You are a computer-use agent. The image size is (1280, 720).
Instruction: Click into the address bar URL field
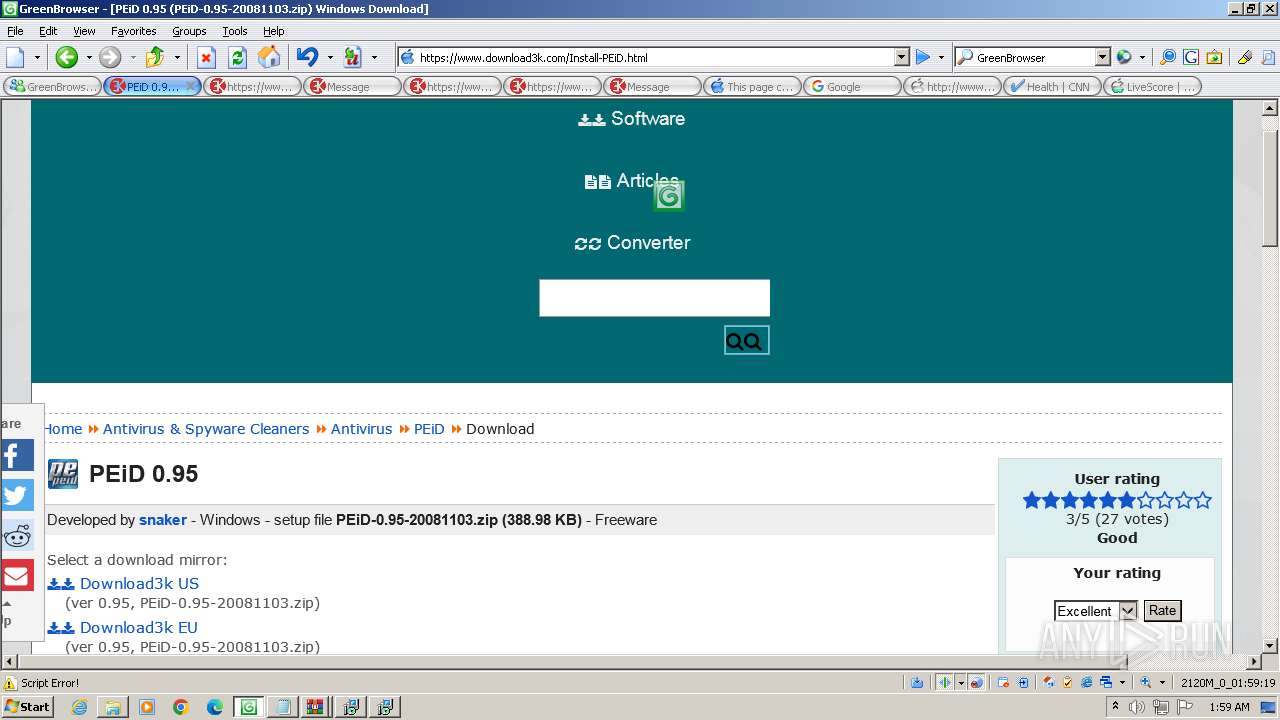click(x=655, y=57)
